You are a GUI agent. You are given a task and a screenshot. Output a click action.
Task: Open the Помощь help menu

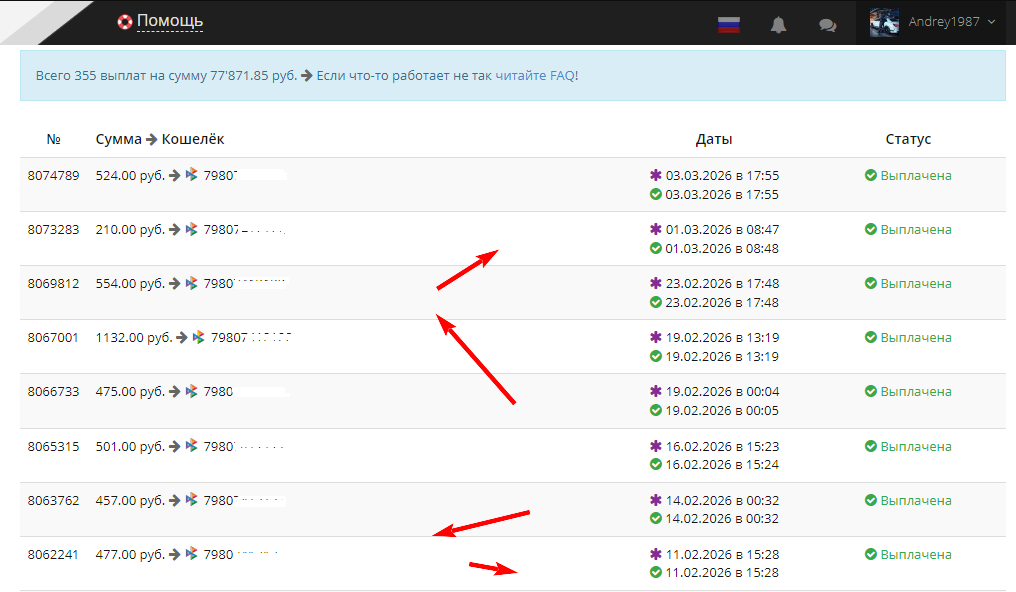[170, 21]
